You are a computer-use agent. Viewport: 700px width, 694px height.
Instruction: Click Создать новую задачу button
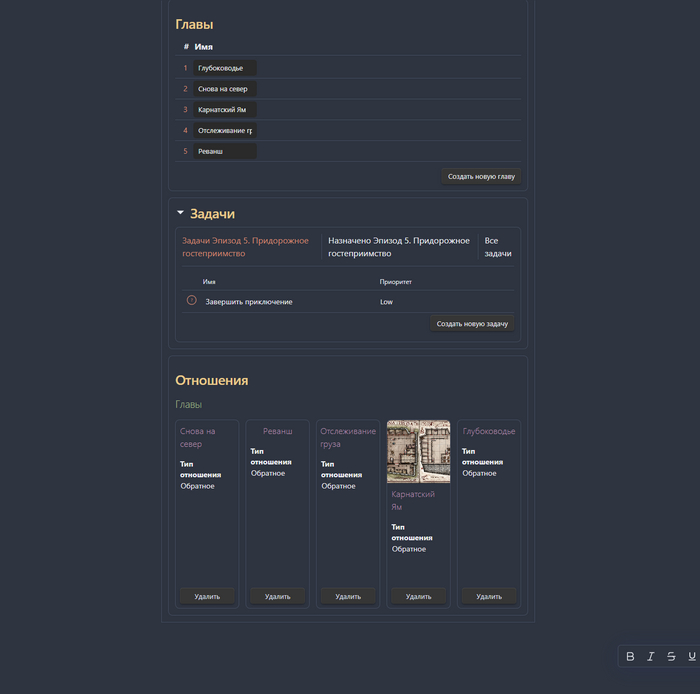coord(472,324)
